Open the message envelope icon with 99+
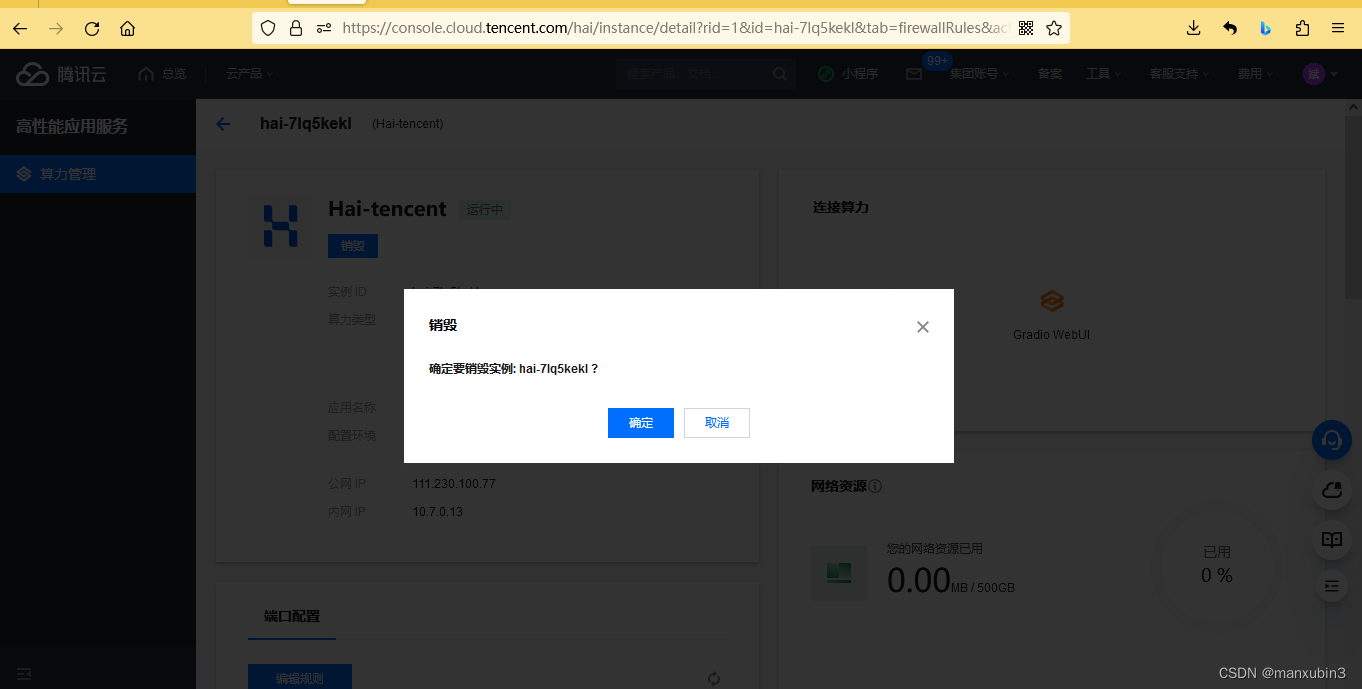Image resolution: width=1362 pixels, height=689 pixels. point(914,74)
